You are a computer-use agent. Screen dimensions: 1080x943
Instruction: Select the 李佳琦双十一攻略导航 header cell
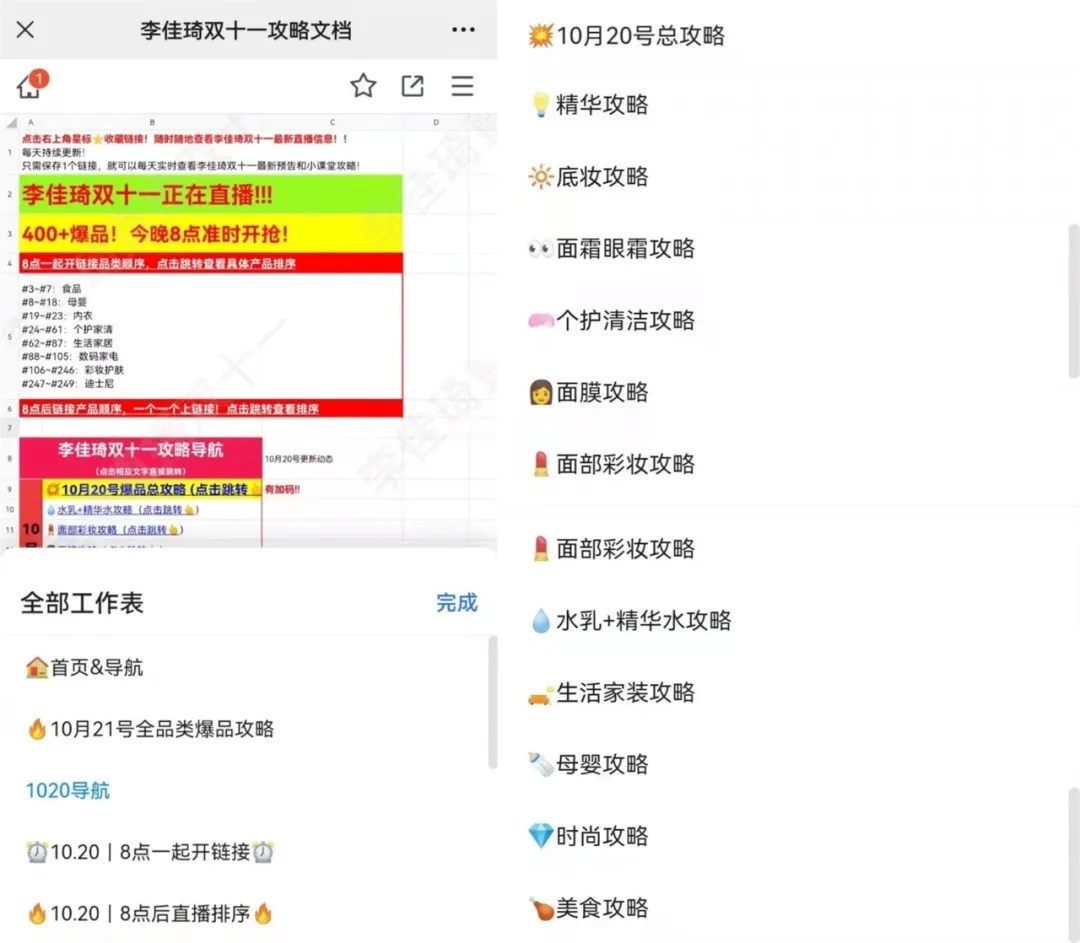click(141, 457)
